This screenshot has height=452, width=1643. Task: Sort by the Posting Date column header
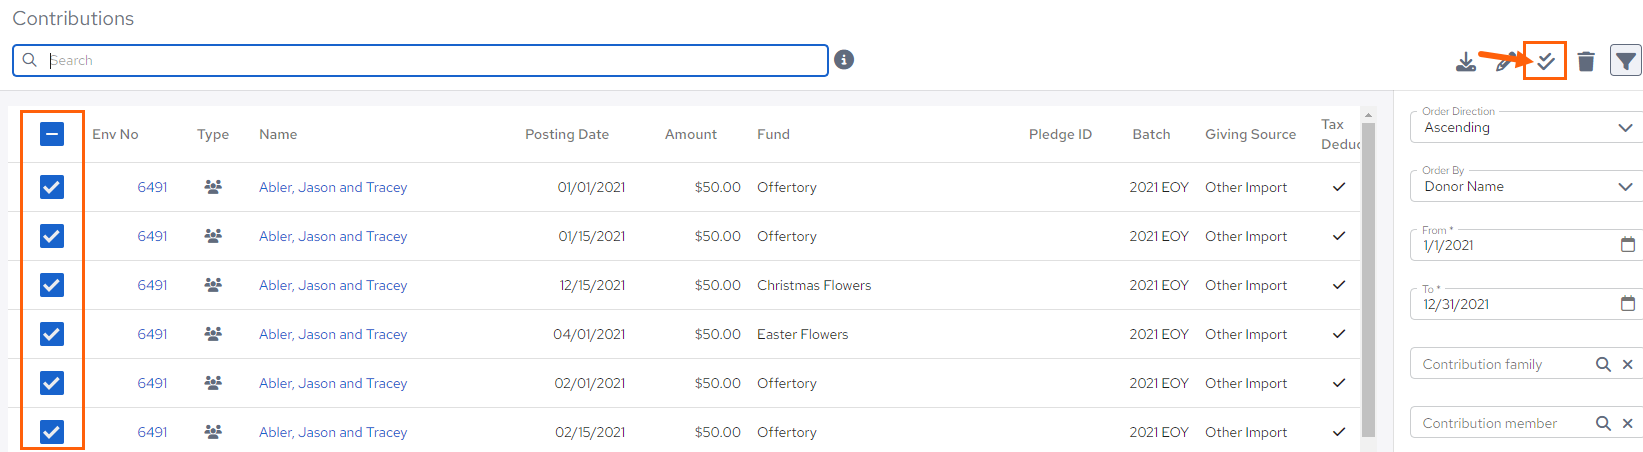point(566,134)
